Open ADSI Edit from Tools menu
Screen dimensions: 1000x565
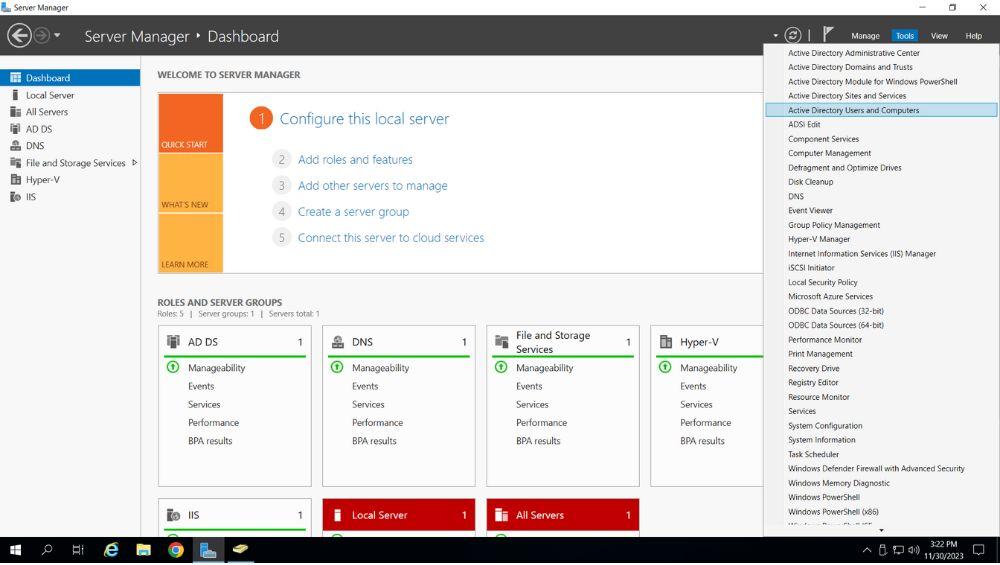[x=804, y=124]
